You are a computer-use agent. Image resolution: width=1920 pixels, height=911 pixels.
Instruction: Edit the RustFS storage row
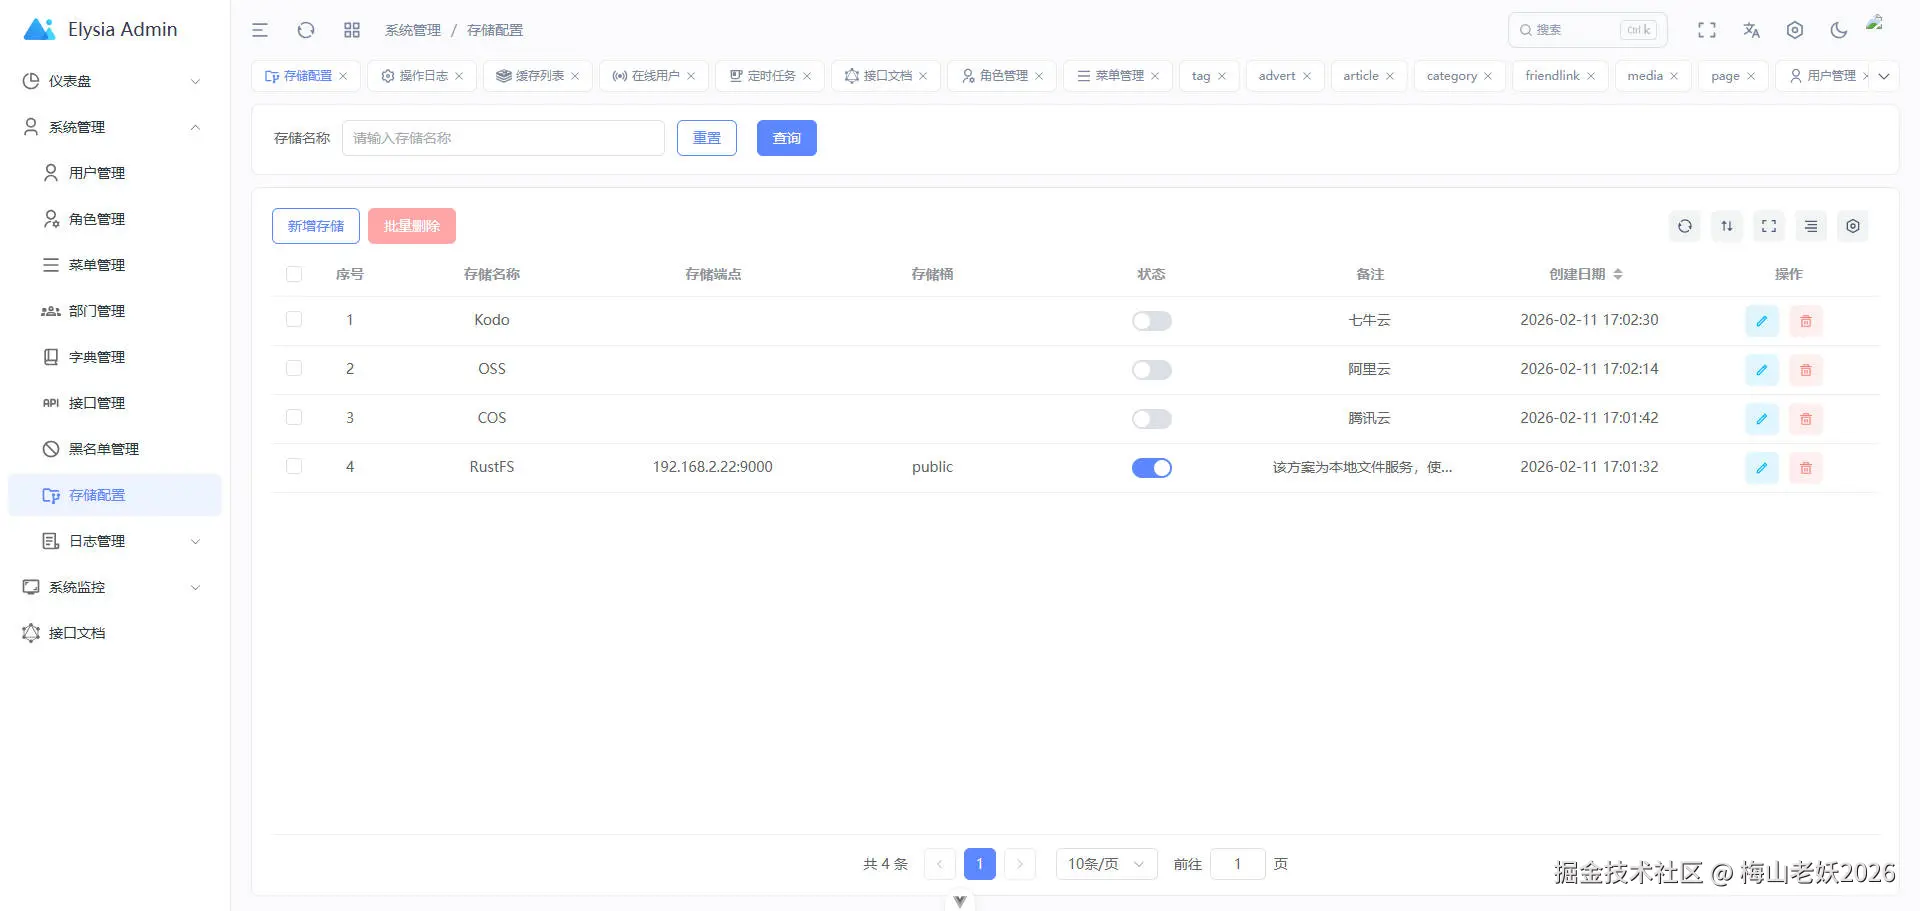click(1762, 468)
